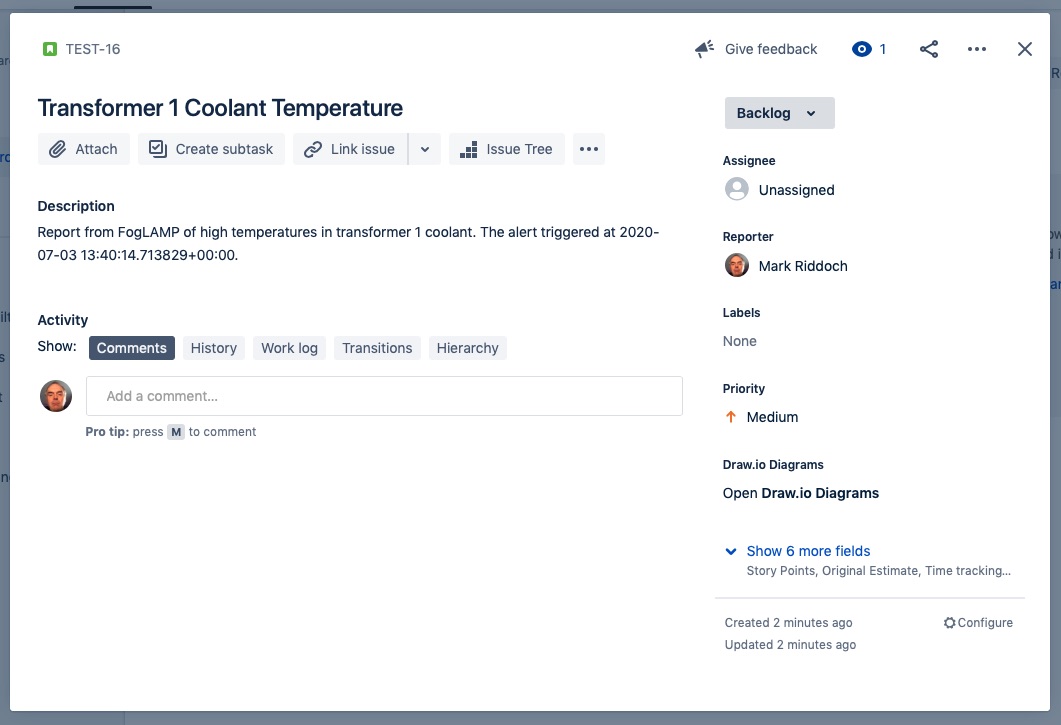
Task: Click the Unassigned avatar icon
Action: pyautogui.click(x=737, y=189)
